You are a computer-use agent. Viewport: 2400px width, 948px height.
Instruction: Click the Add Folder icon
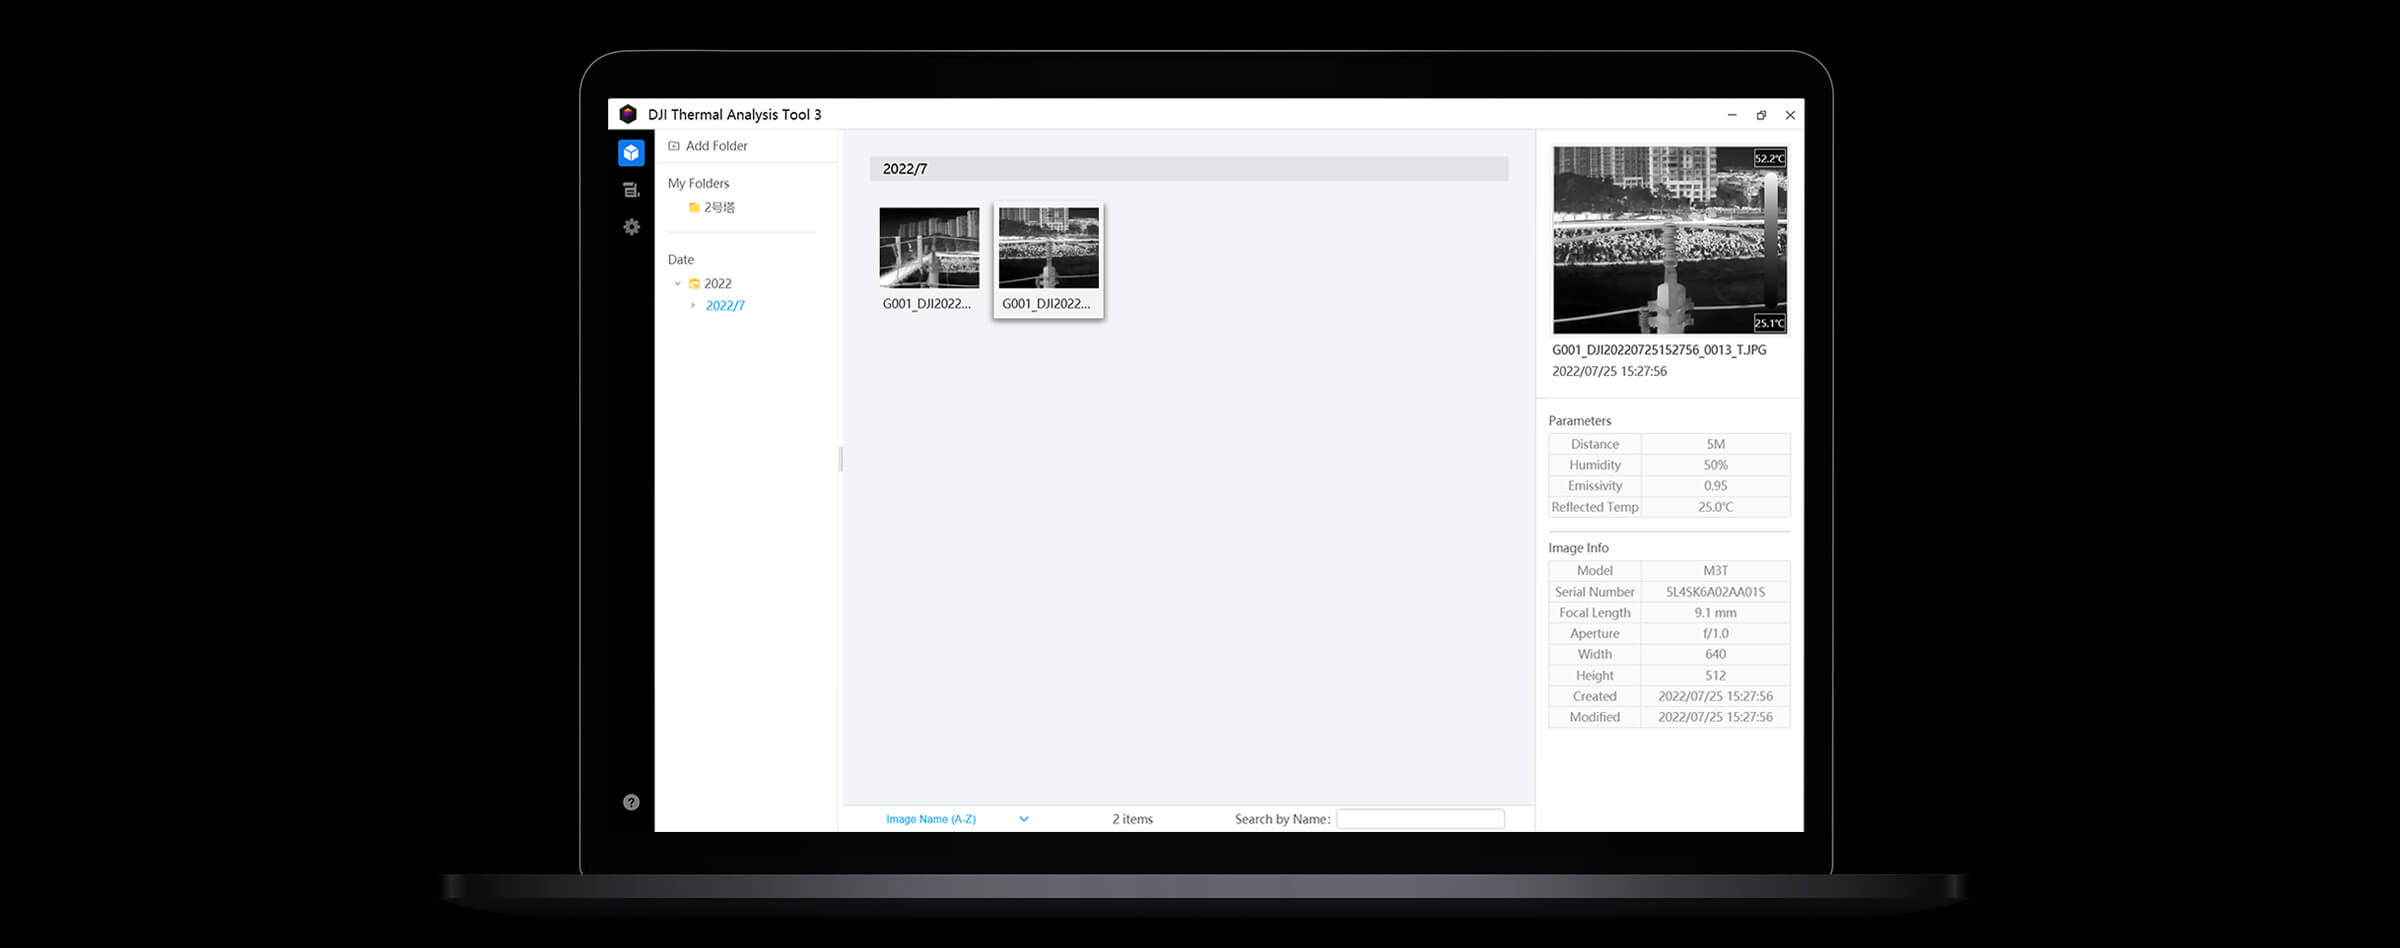676,145
